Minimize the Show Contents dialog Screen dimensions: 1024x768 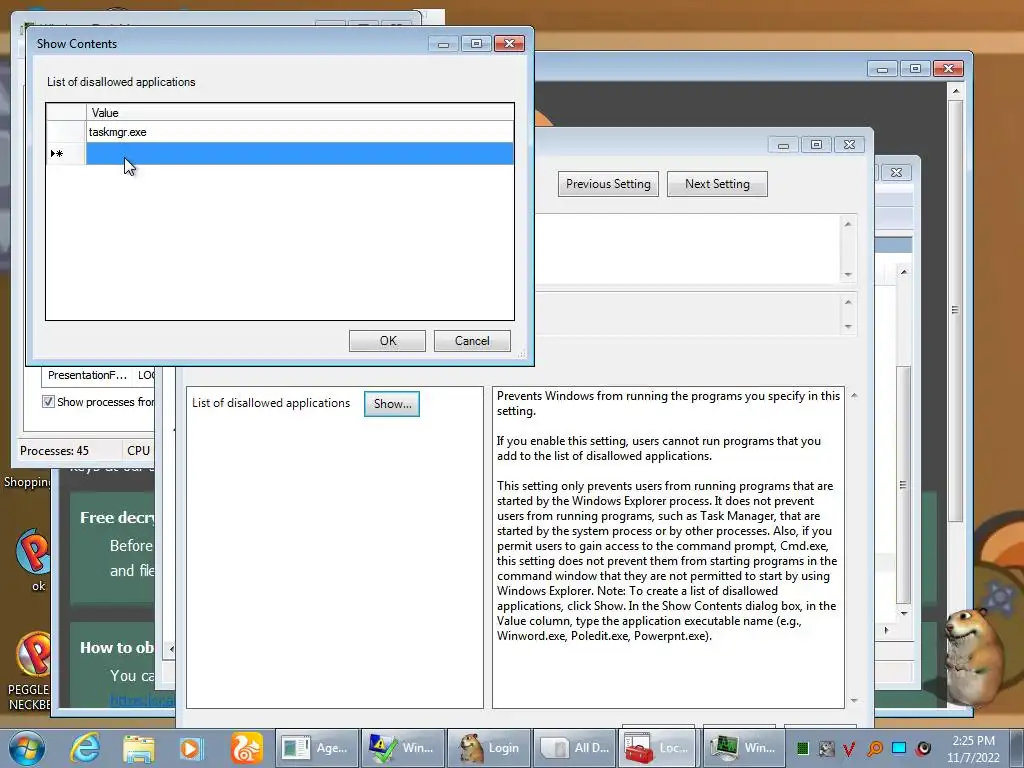pos(443,44)
